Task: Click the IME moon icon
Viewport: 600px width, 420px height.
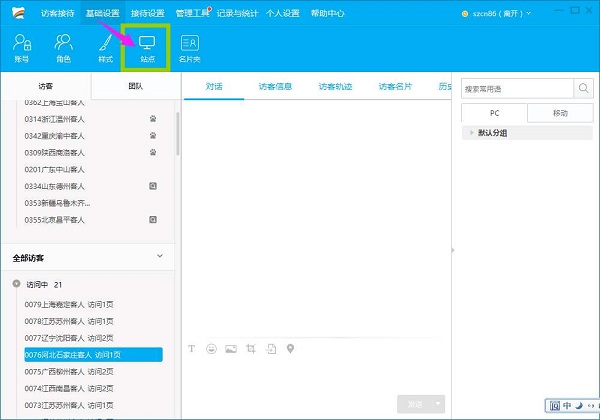Action: point(579,405)
